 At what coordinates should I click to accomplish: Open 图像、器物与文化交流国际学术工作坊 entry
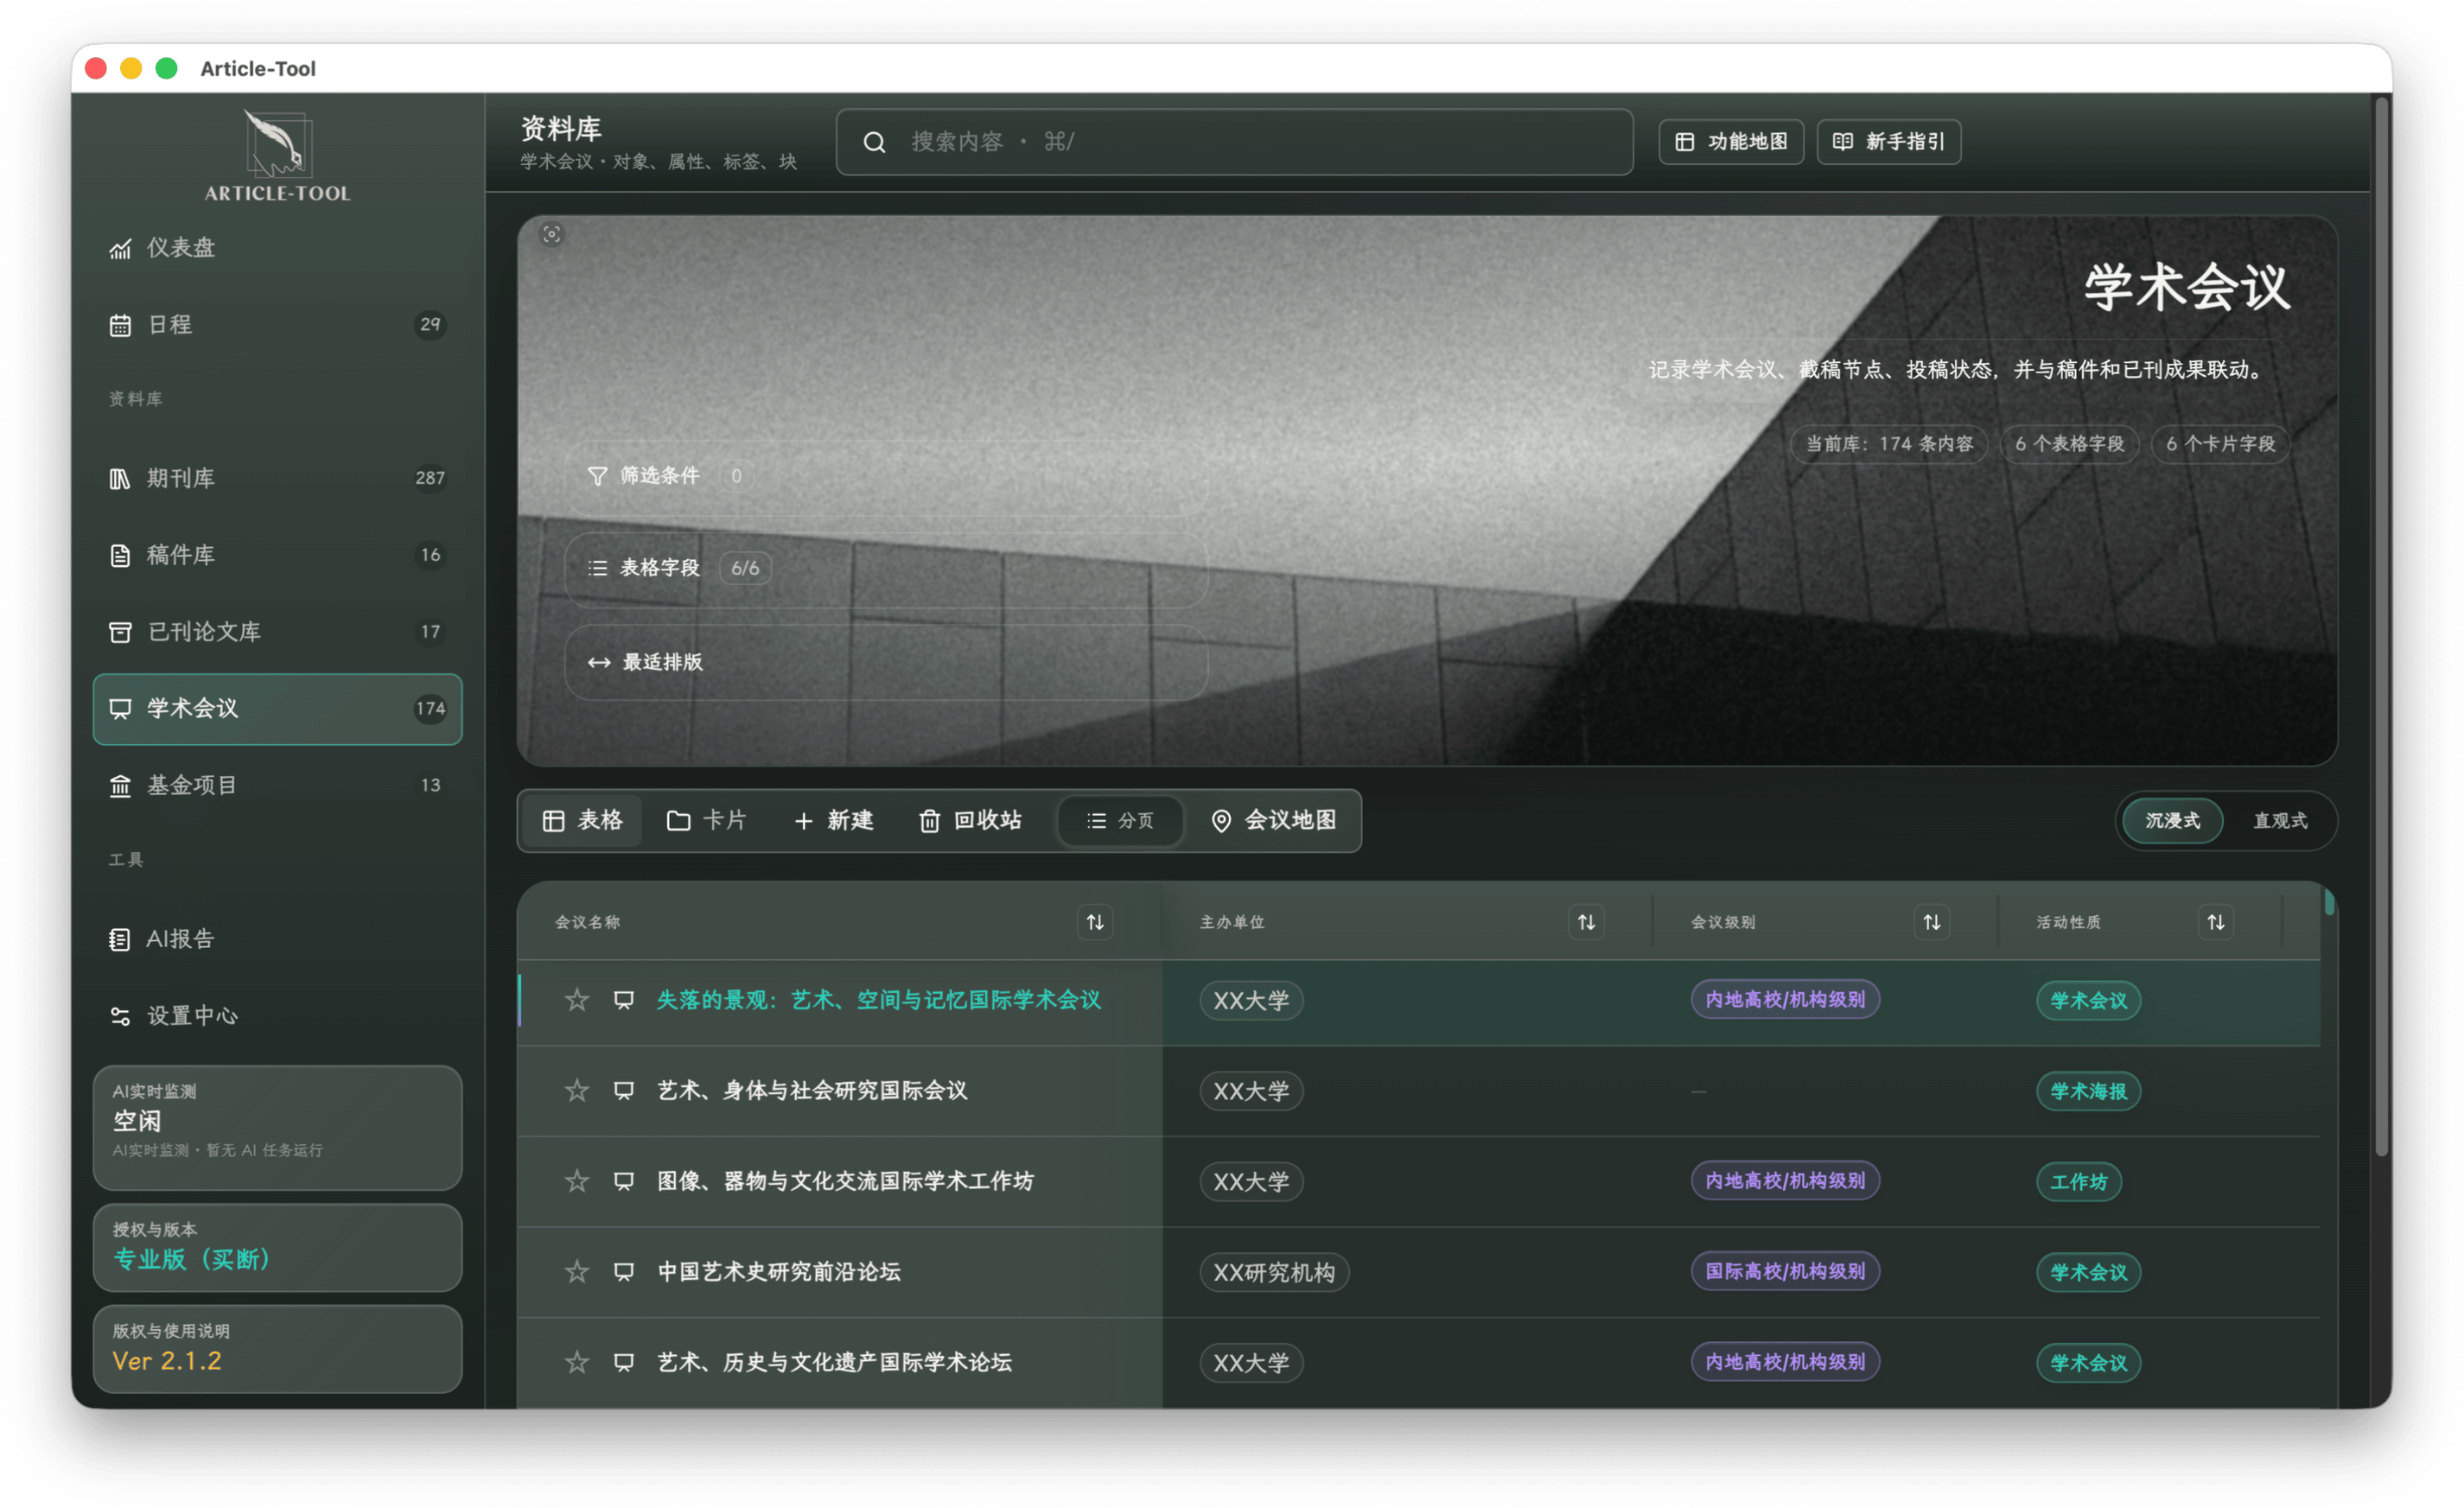[845, 1181]
